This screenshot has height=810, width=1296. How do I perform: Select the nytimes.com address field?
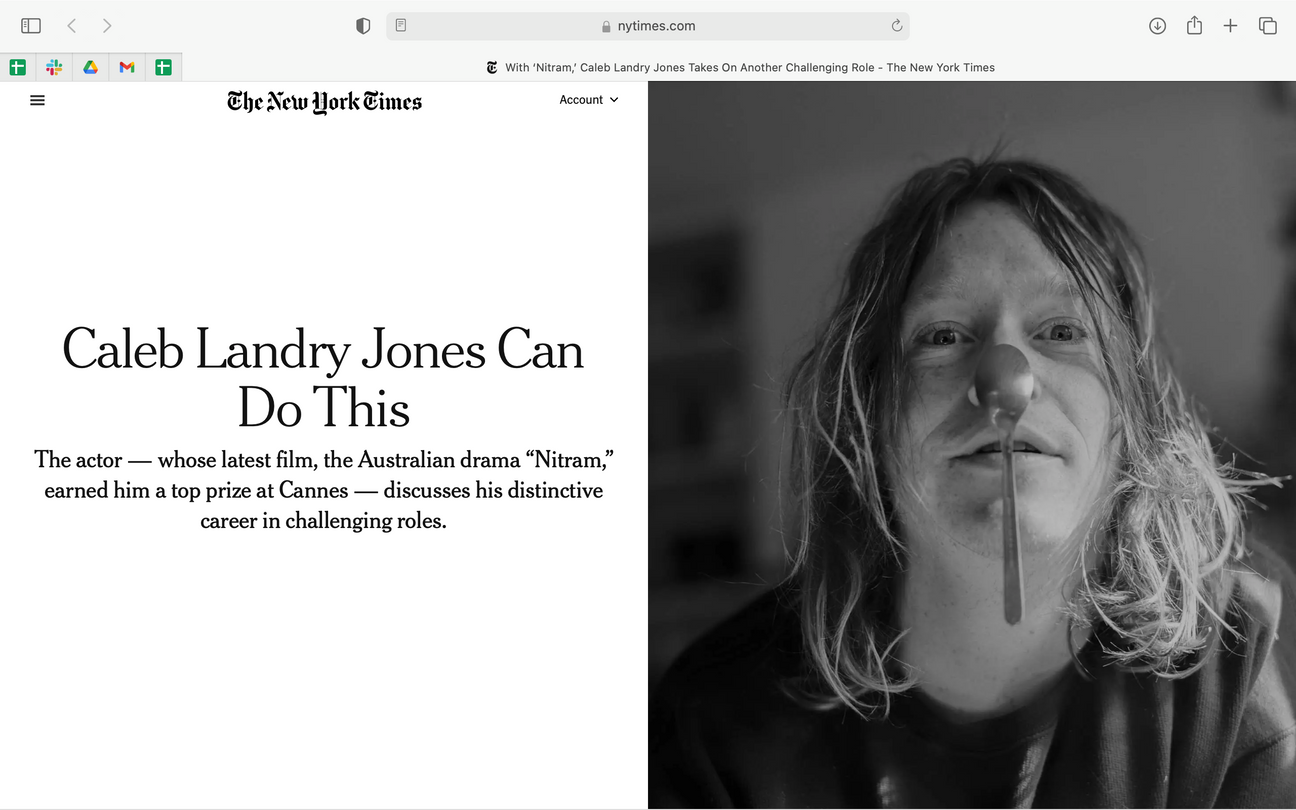coord(648,26)
